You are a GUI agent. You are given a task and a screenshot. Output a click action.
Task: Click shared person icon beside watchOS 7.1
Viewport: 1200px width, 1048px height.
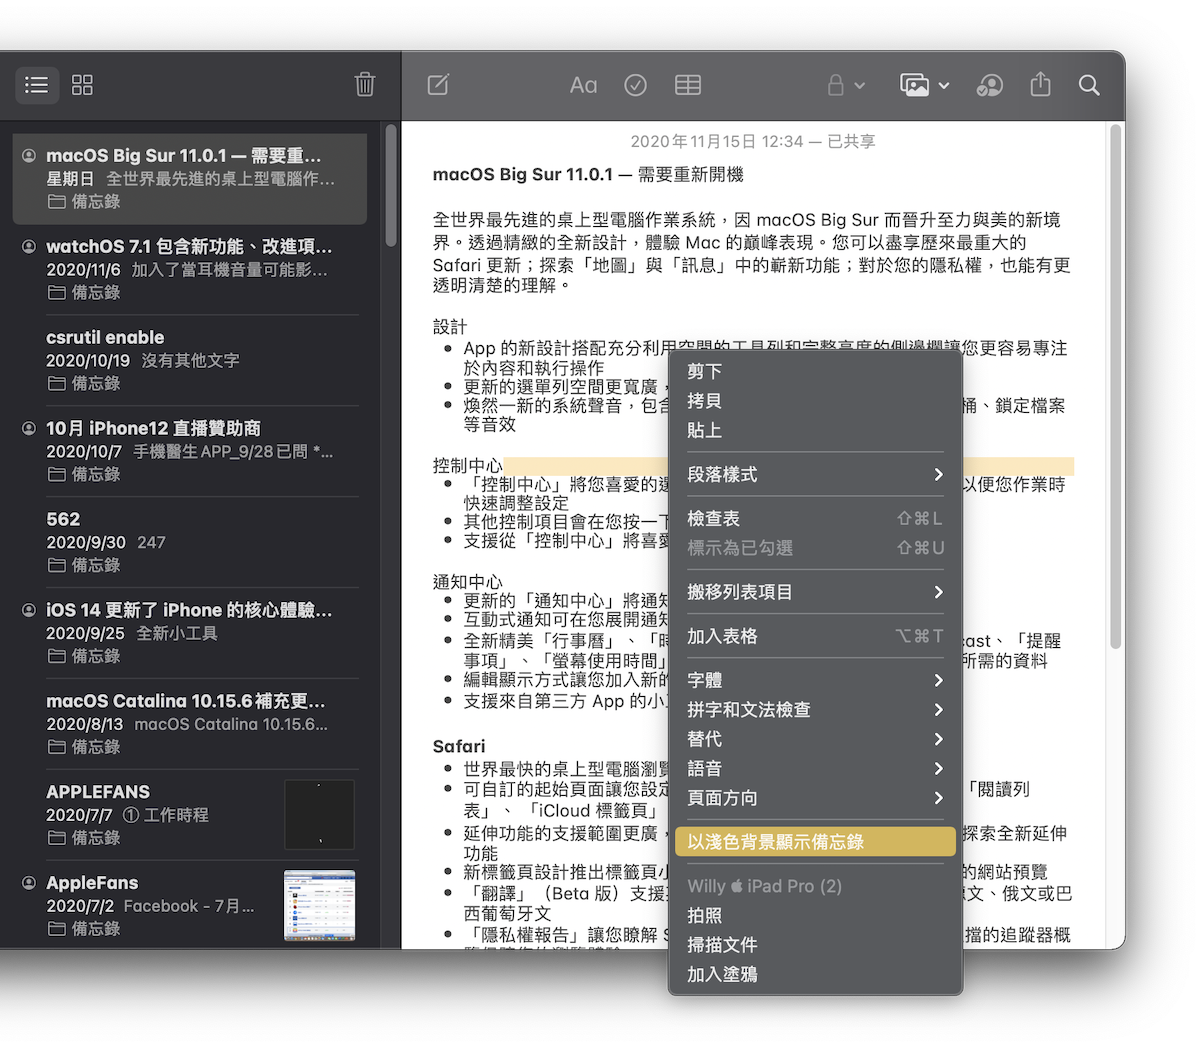tap(29, 246)
